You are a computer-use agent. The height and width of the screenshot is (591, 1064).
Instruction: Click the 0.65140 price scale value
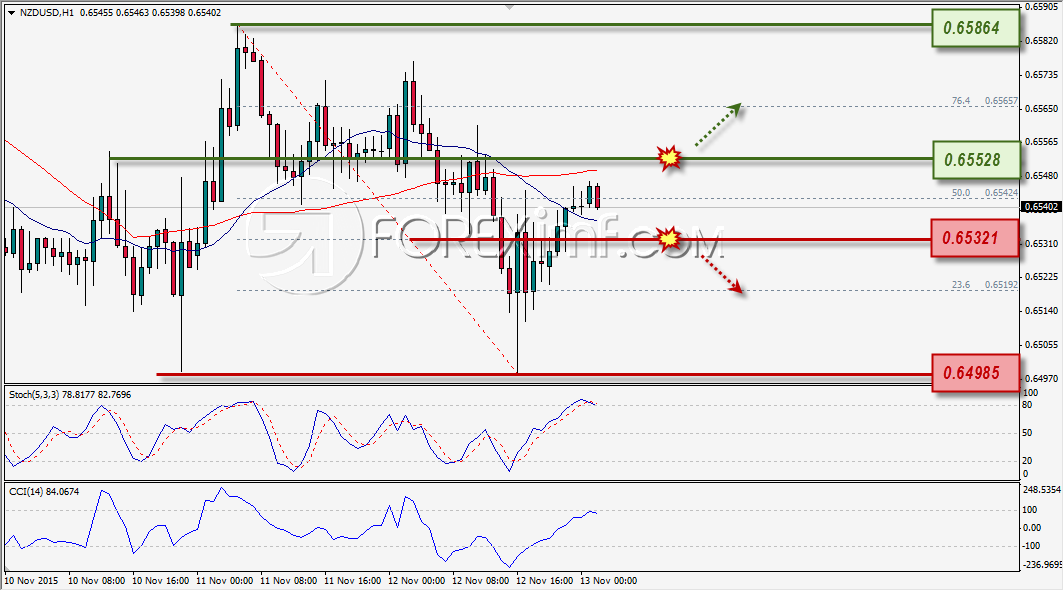click(1042, 311)
